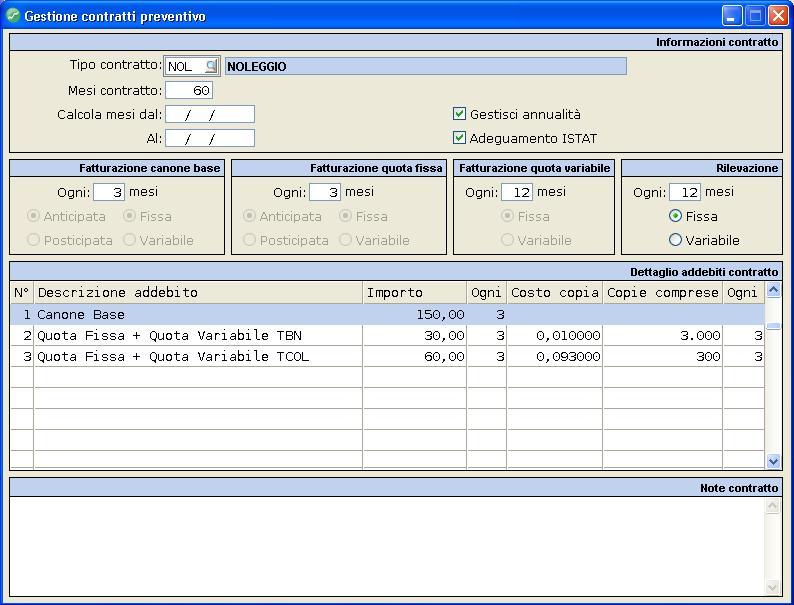The image size is (794, 605).
Task: Click the Descrizione addebito column header
Action: 198,293
